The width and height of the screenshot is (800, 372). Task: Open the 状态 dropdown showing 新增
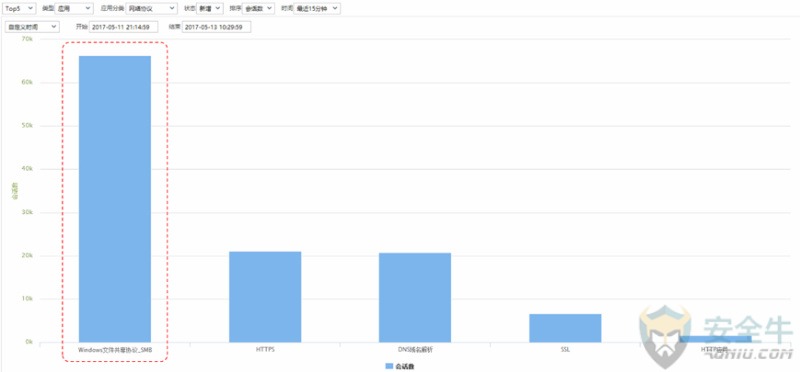click(210, 8)
